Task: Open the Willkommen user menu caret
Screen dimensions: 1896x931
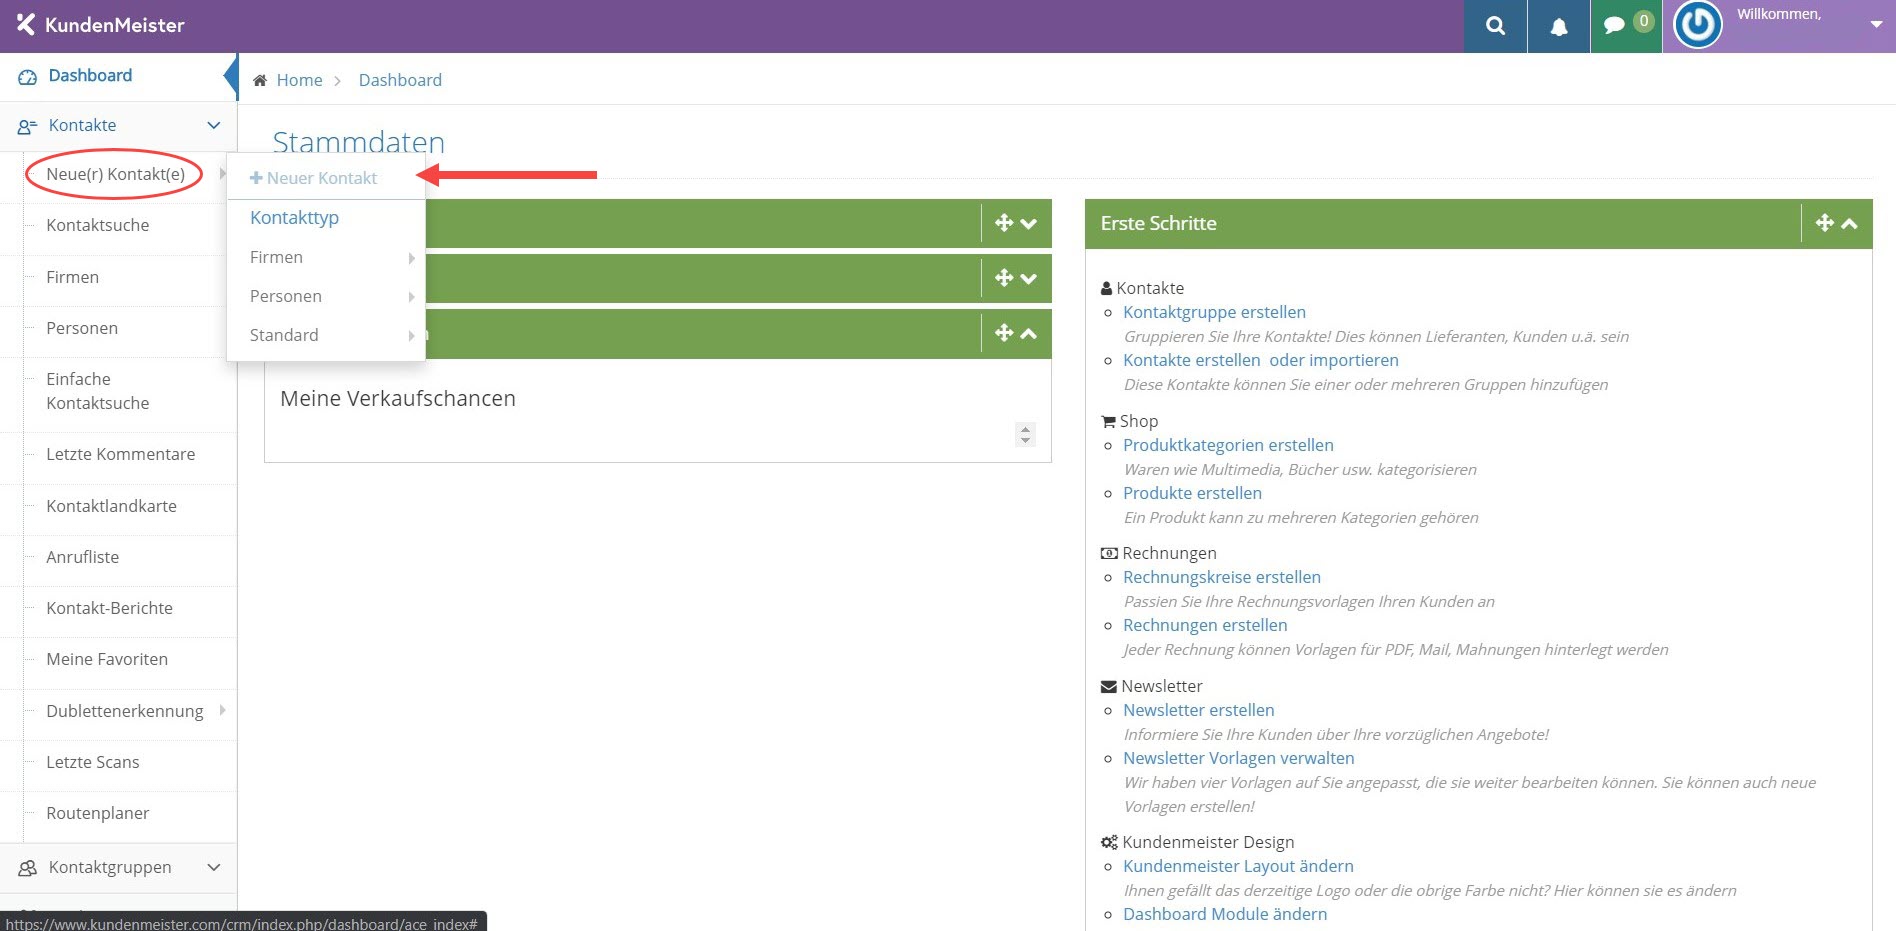Action: (x=1875, y=25)
